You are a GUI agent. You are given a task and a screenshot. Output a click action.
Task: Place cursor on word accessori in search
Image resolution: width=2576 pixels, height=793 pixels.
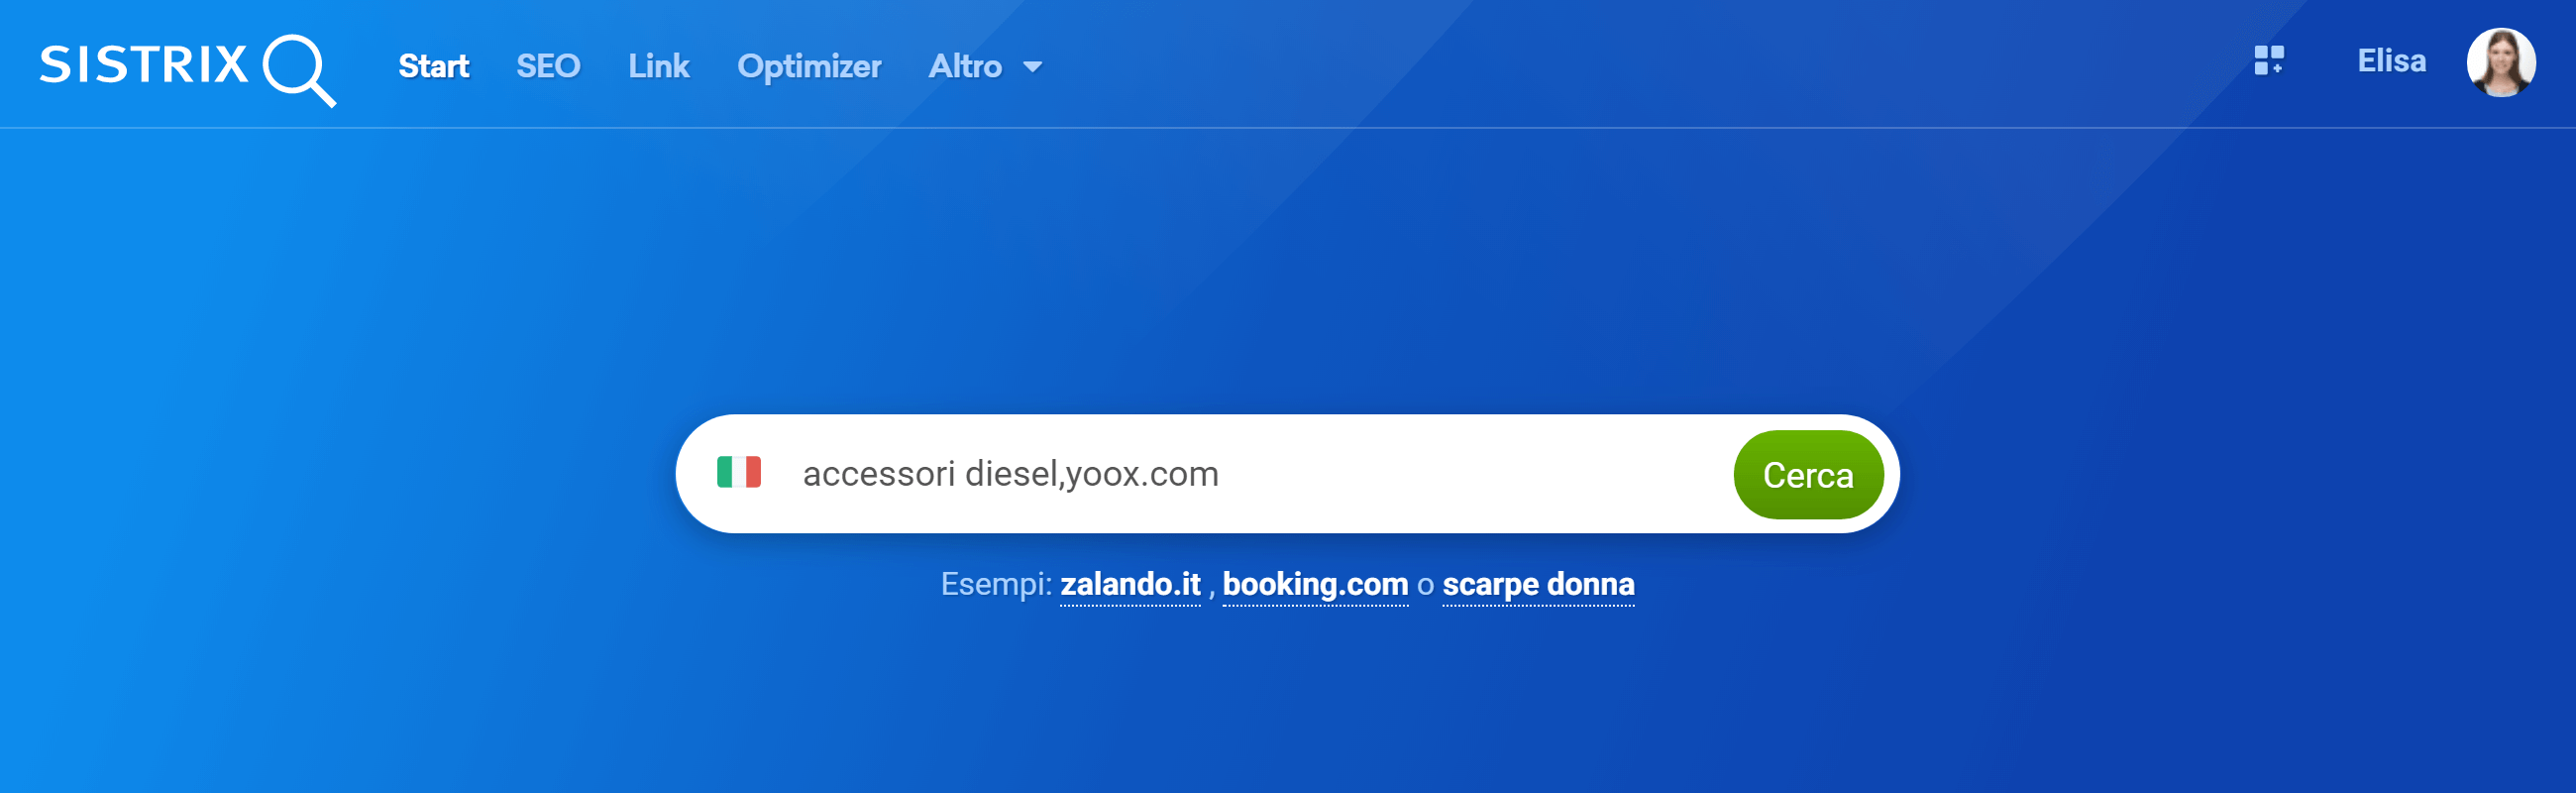point(879,474)
